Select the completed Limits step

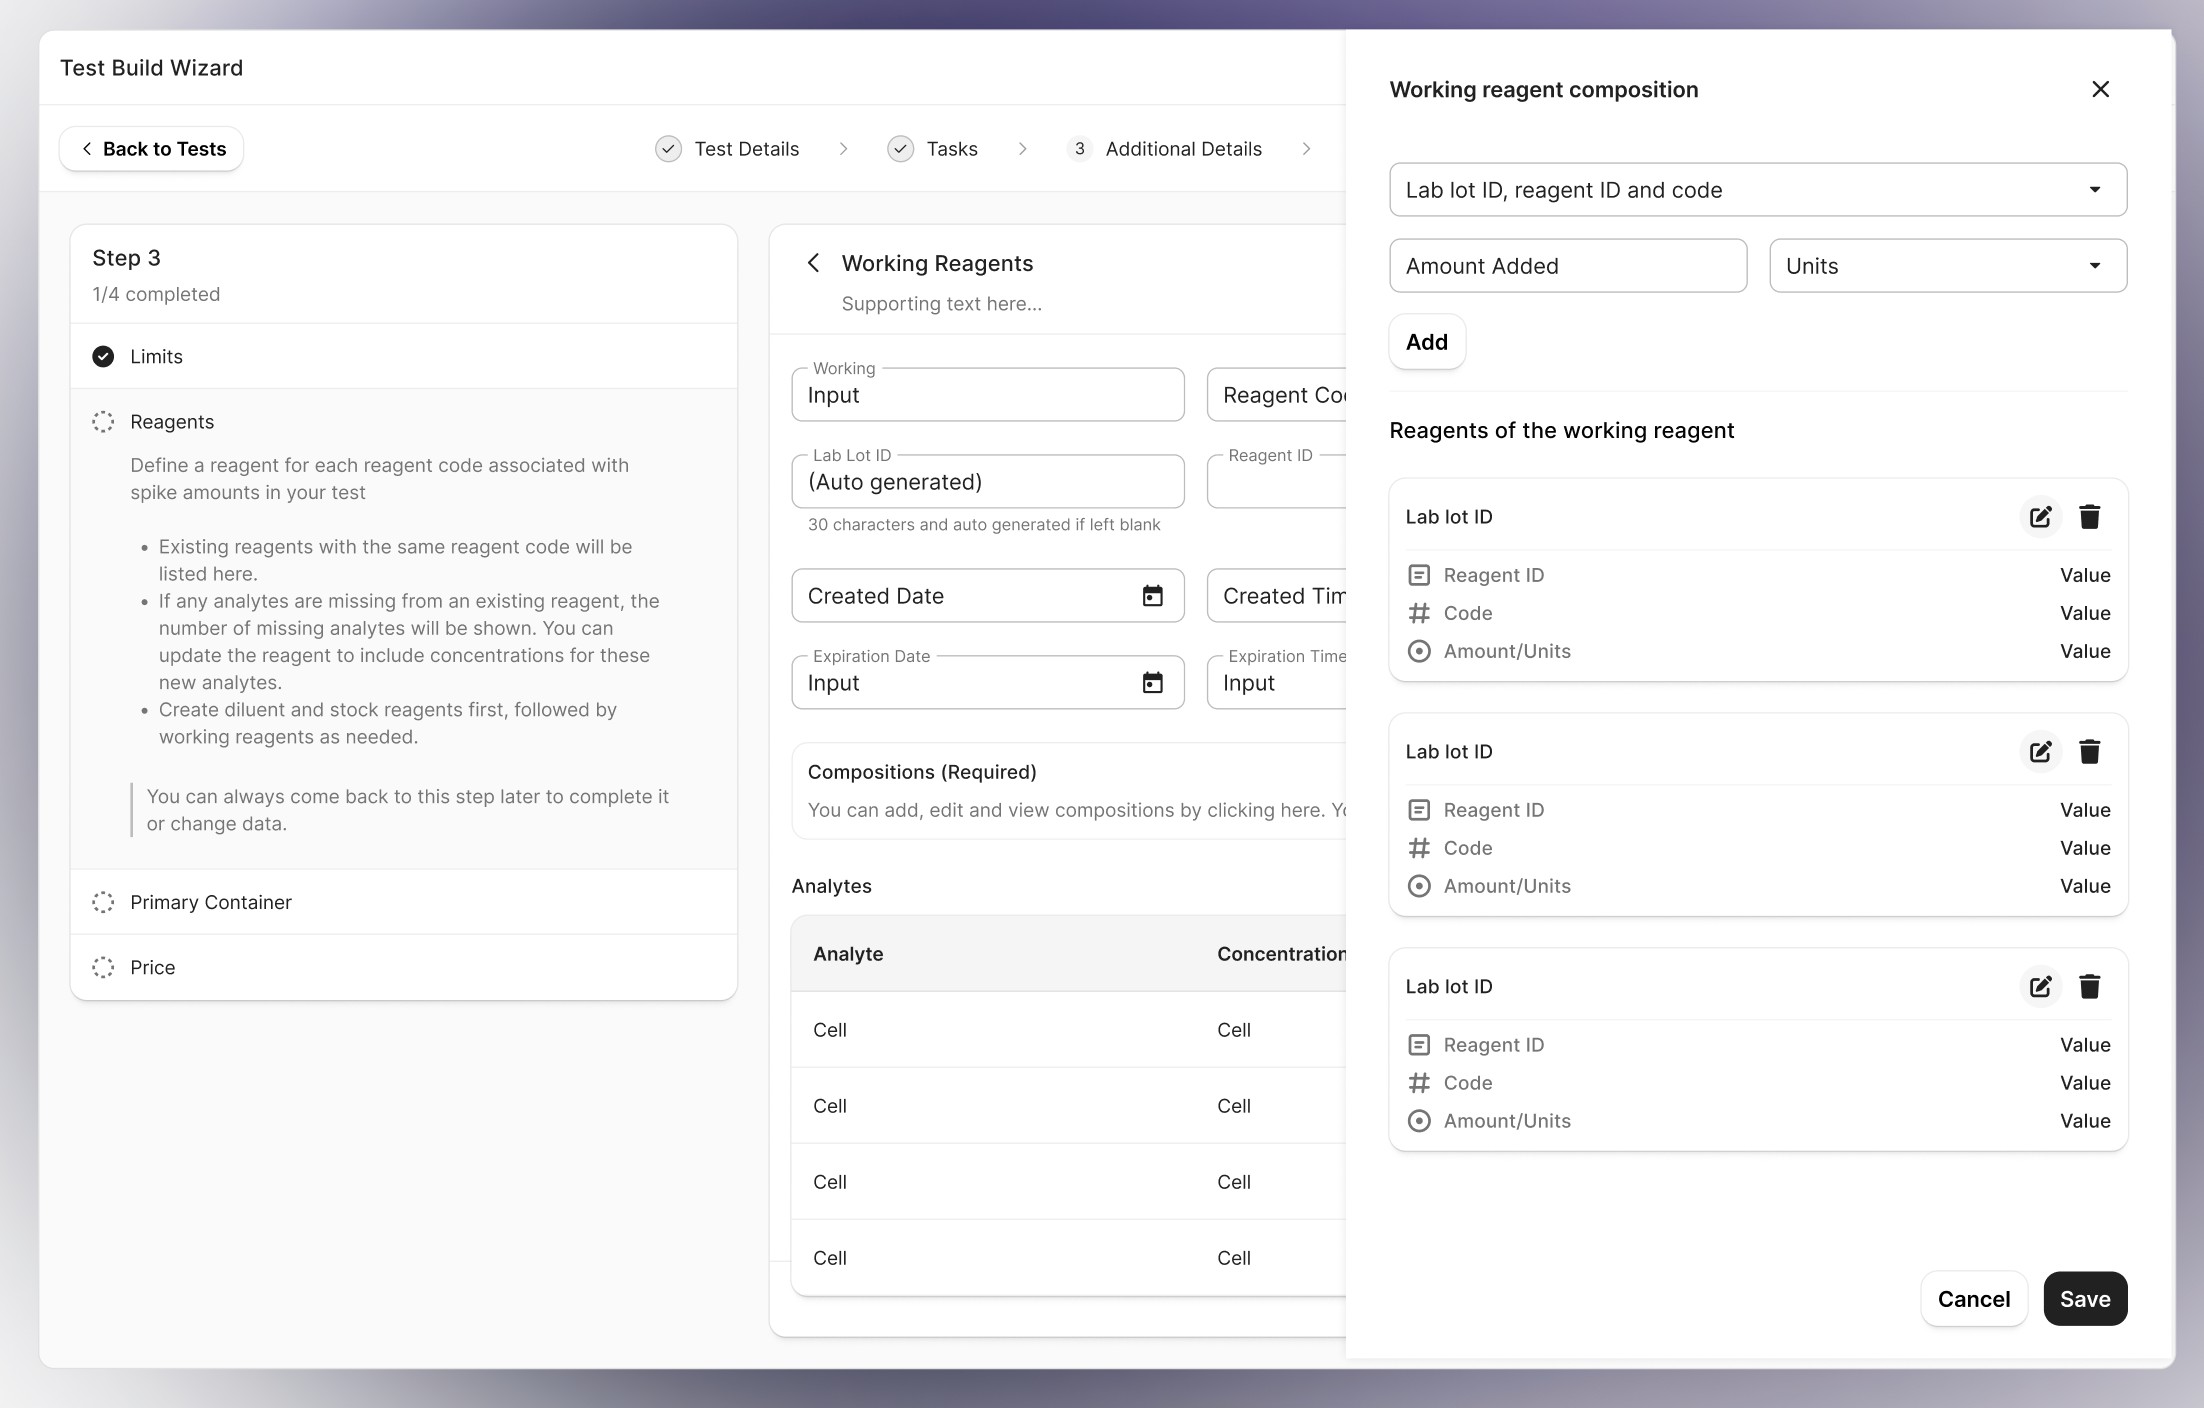click(156, 357)
